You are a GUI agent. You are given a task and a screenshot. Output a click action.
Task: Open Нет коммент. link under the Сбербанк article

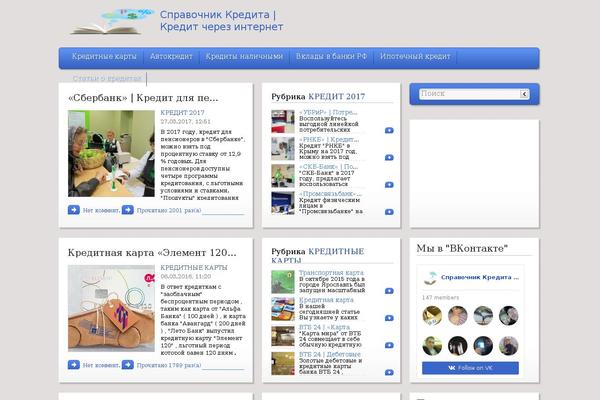pos(101,211)
